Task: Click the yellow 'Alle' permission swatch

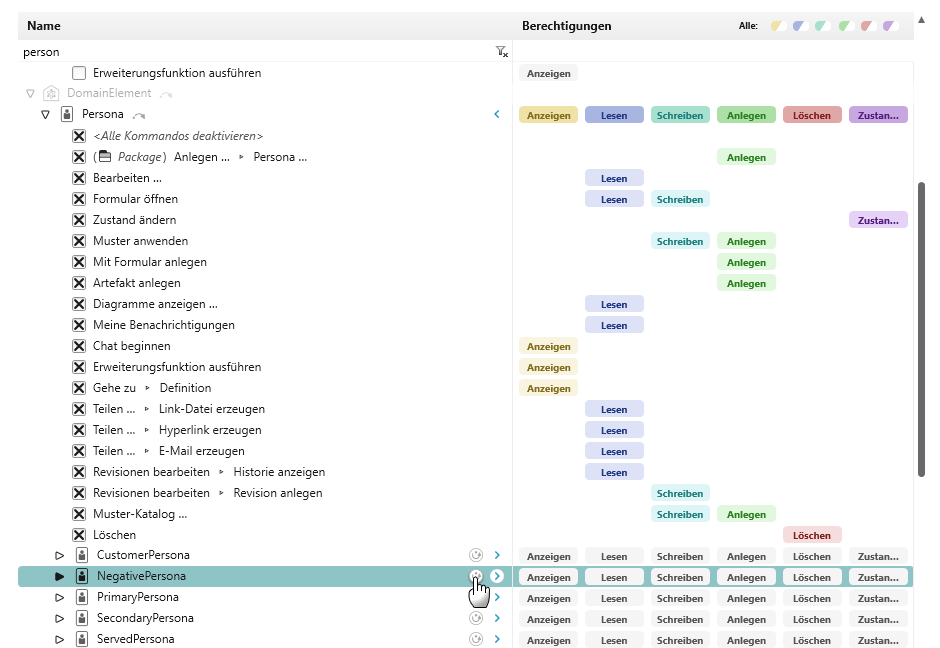Action: click(x=777, y=26)
